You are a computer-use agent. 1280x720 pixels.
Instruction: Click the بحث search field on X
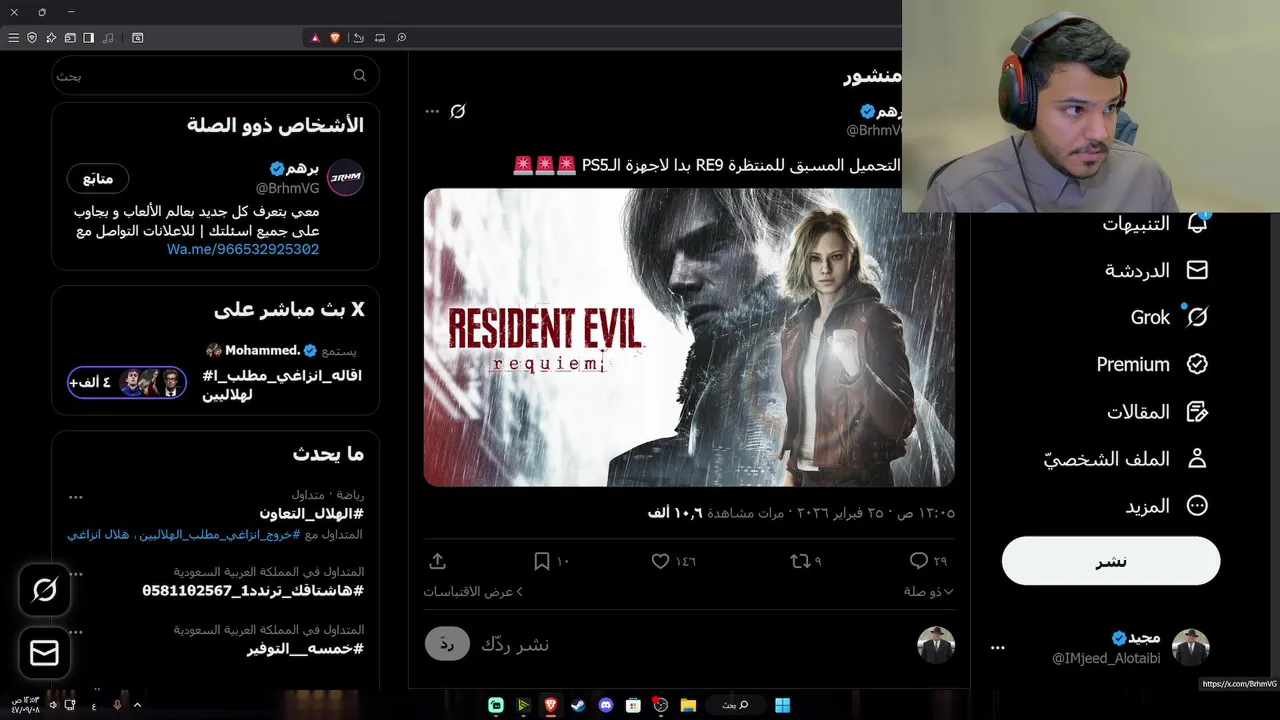215,75
